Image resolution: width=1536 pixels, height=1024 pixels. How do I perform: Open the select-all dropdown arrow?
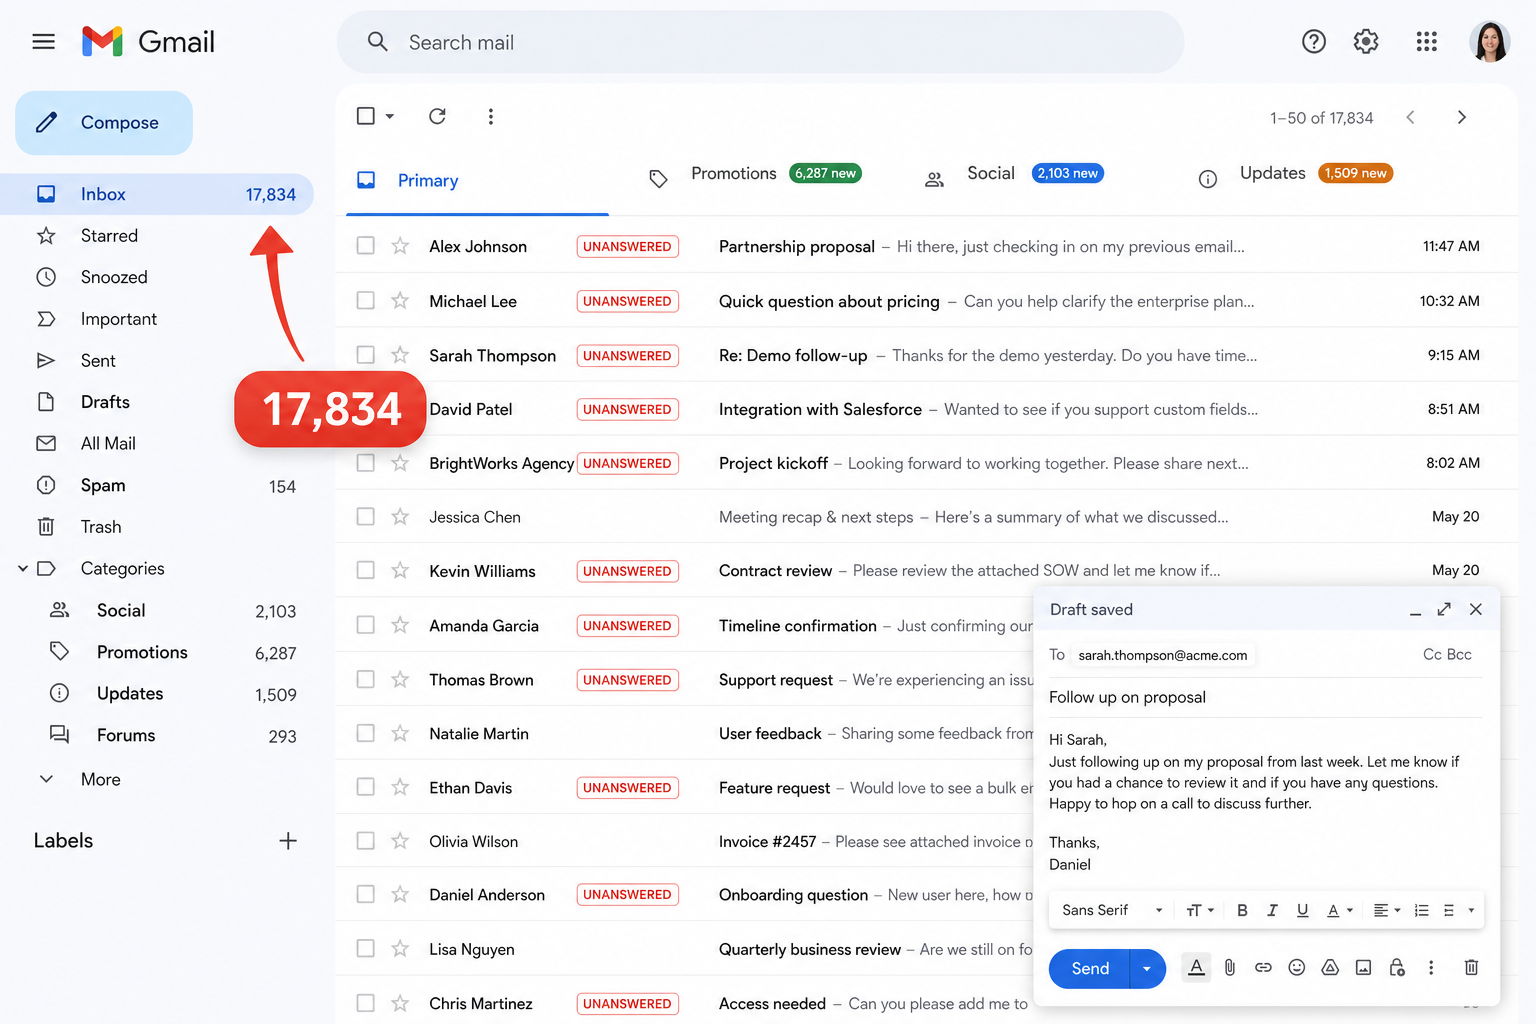(390, 116)
